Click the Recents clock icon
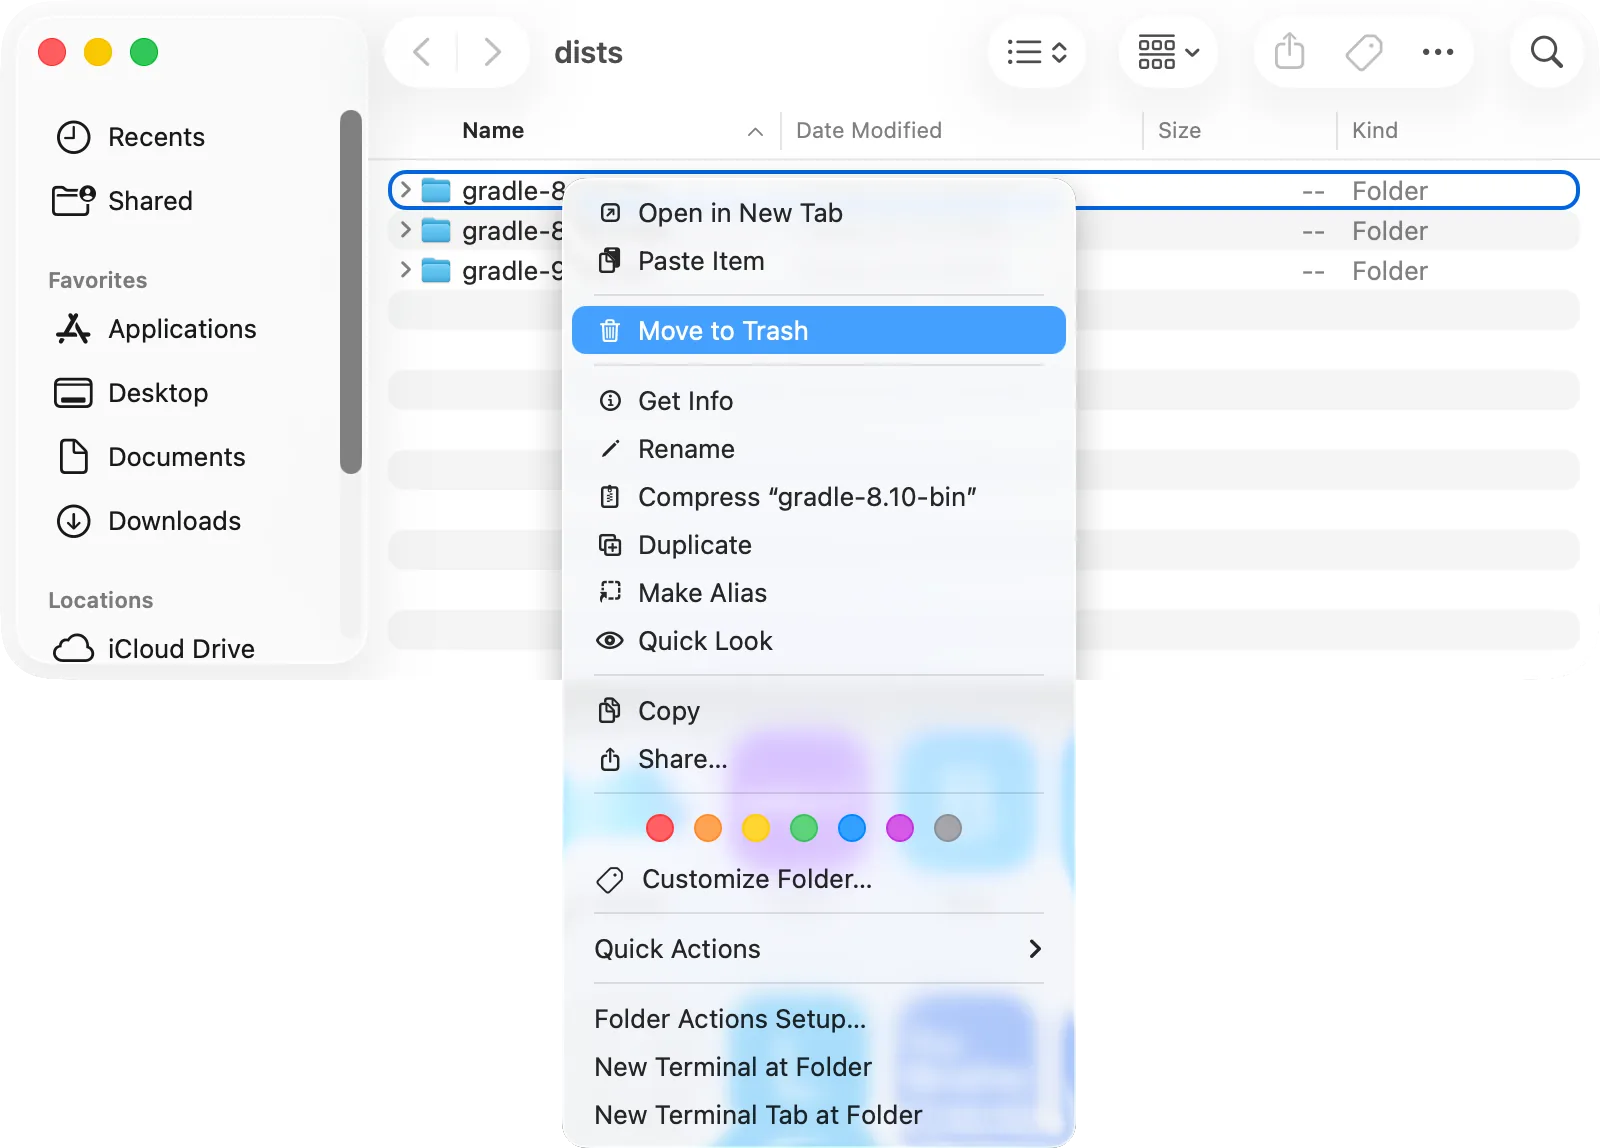Viewport: 1600px width, 1148px height. 73,137
